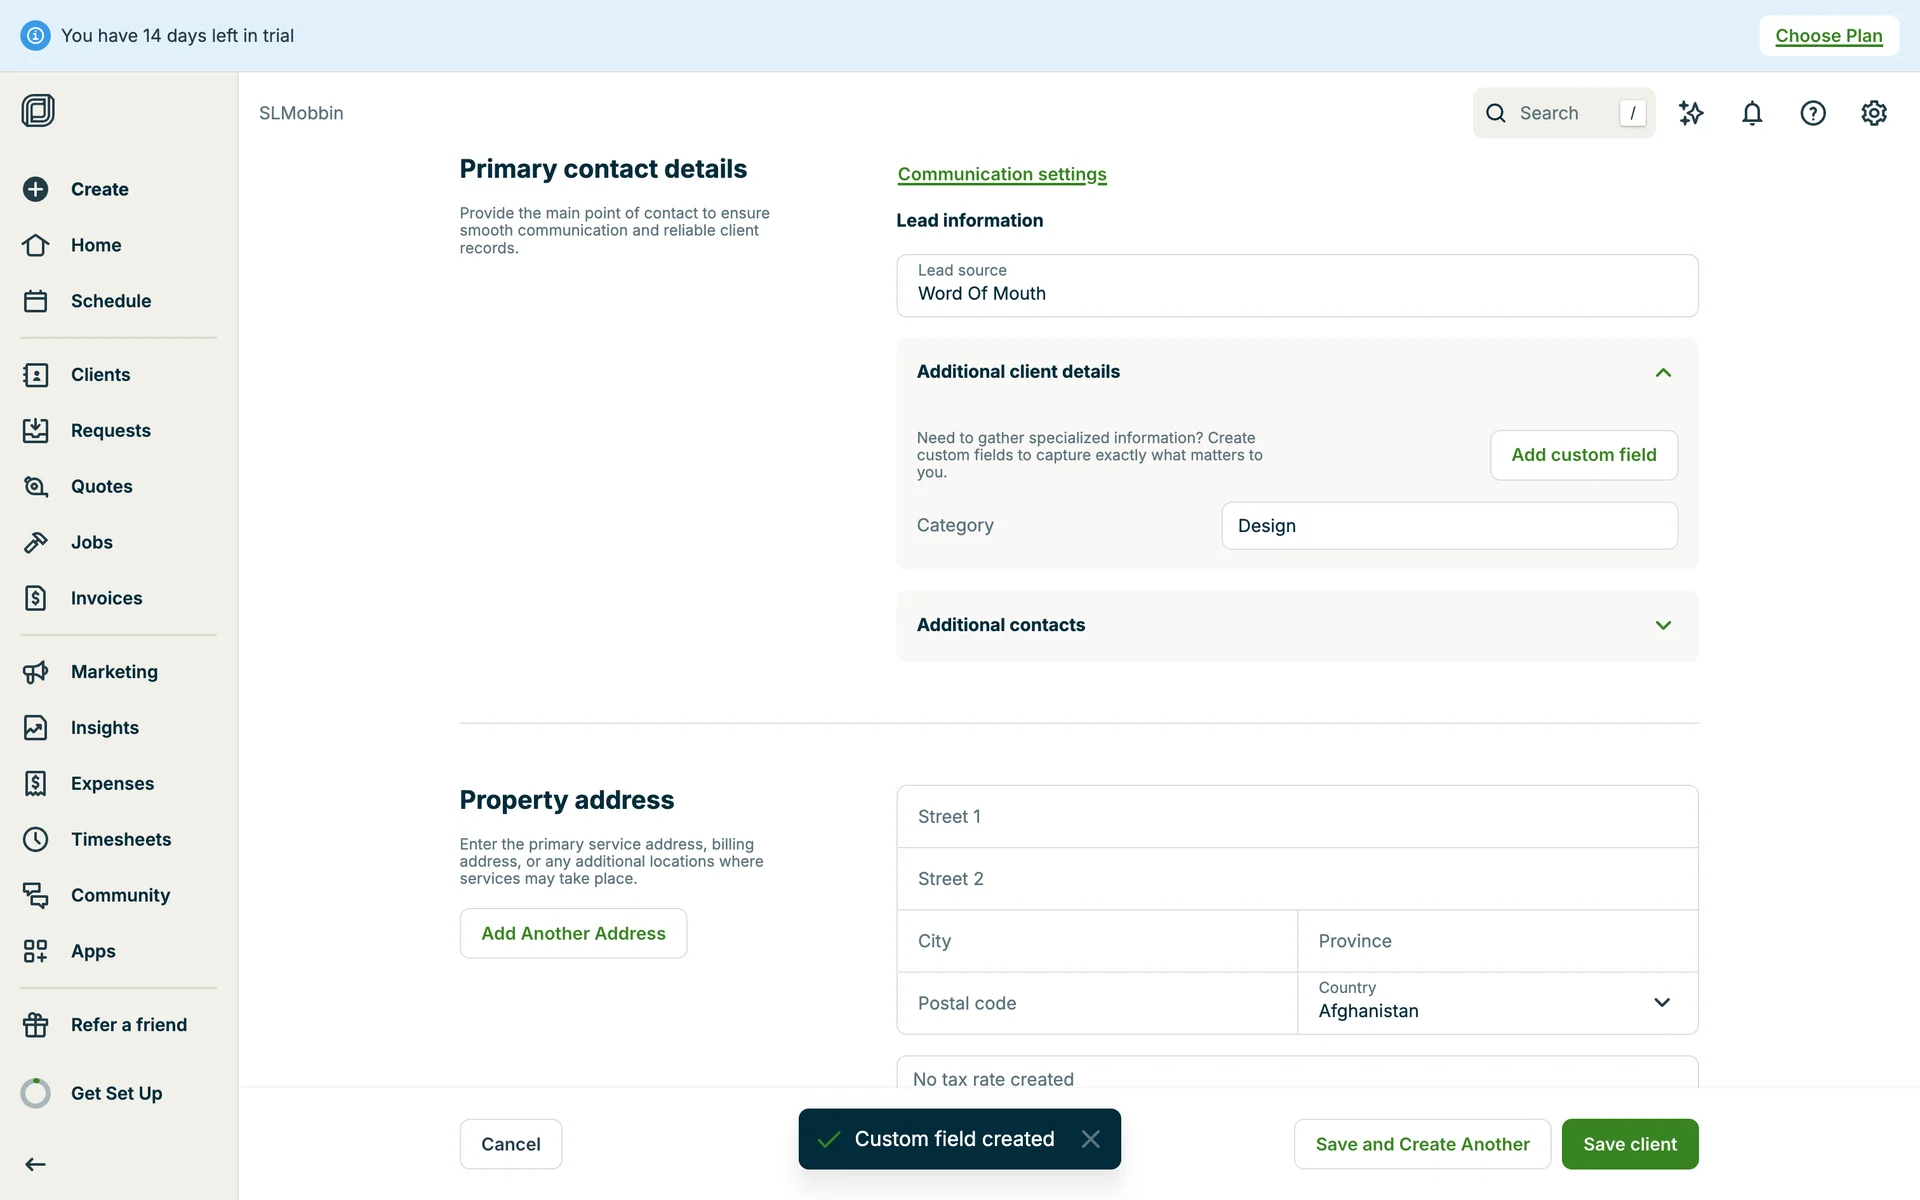Expand the Additional contacts section
This screenshot has height=1200, width=1920.
(1662, 625)
